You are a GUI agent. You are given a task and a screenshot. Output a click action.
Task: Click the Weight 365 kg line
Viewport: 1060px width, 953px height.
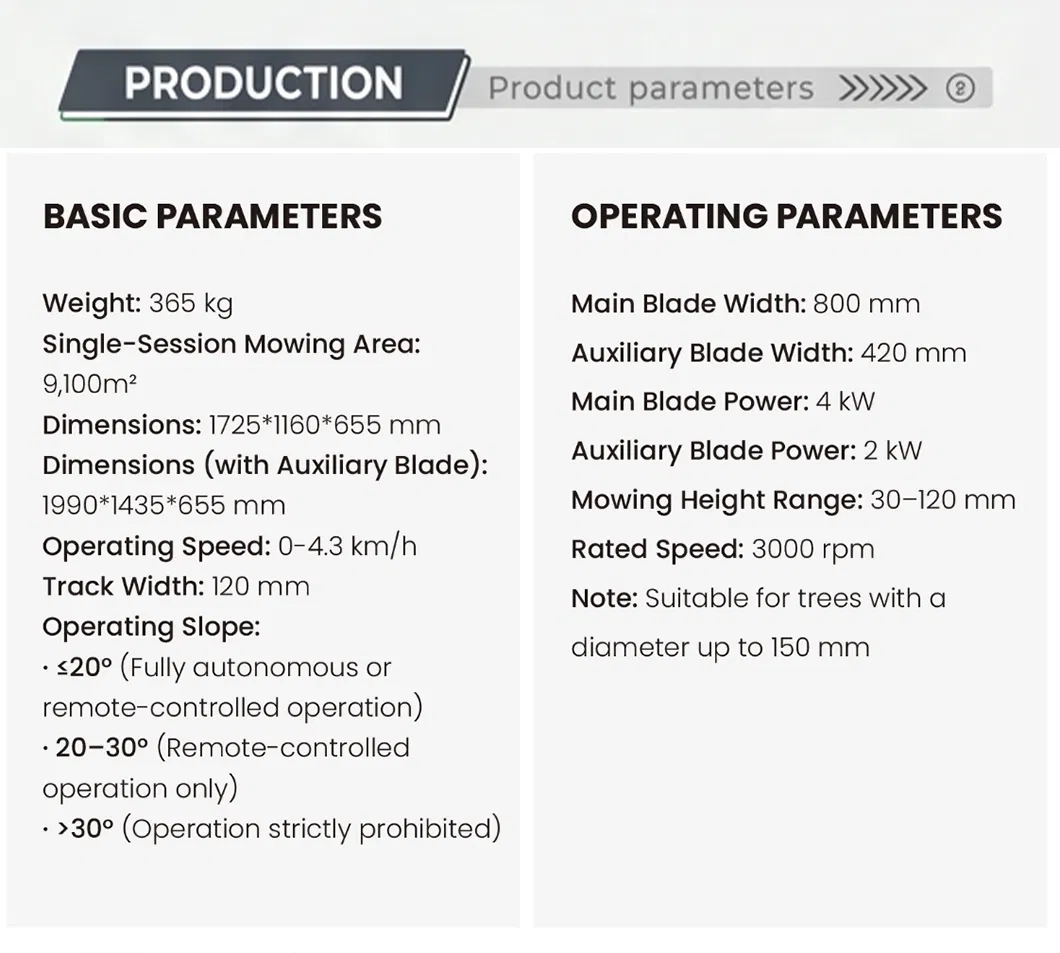pos(137,303)
